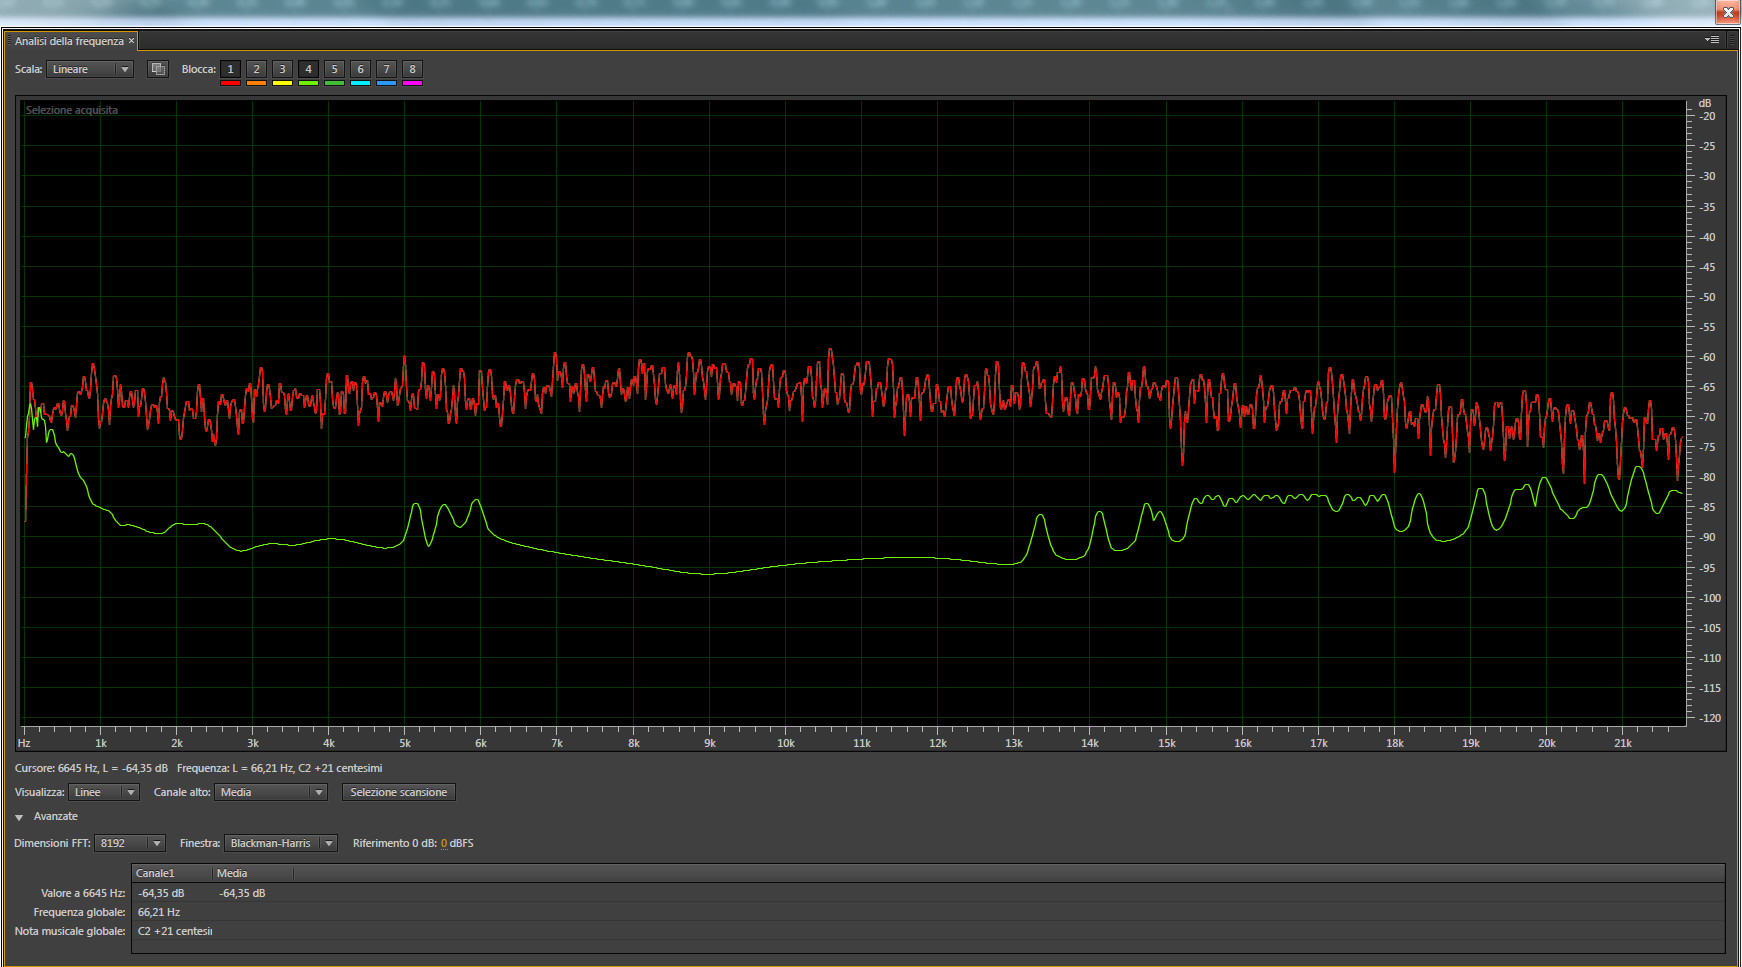Click the Nota musicale globale row label
Image resolution: width=1742 pixels, height=967 pixels.
pyautogui.click(x=70, y=931)
